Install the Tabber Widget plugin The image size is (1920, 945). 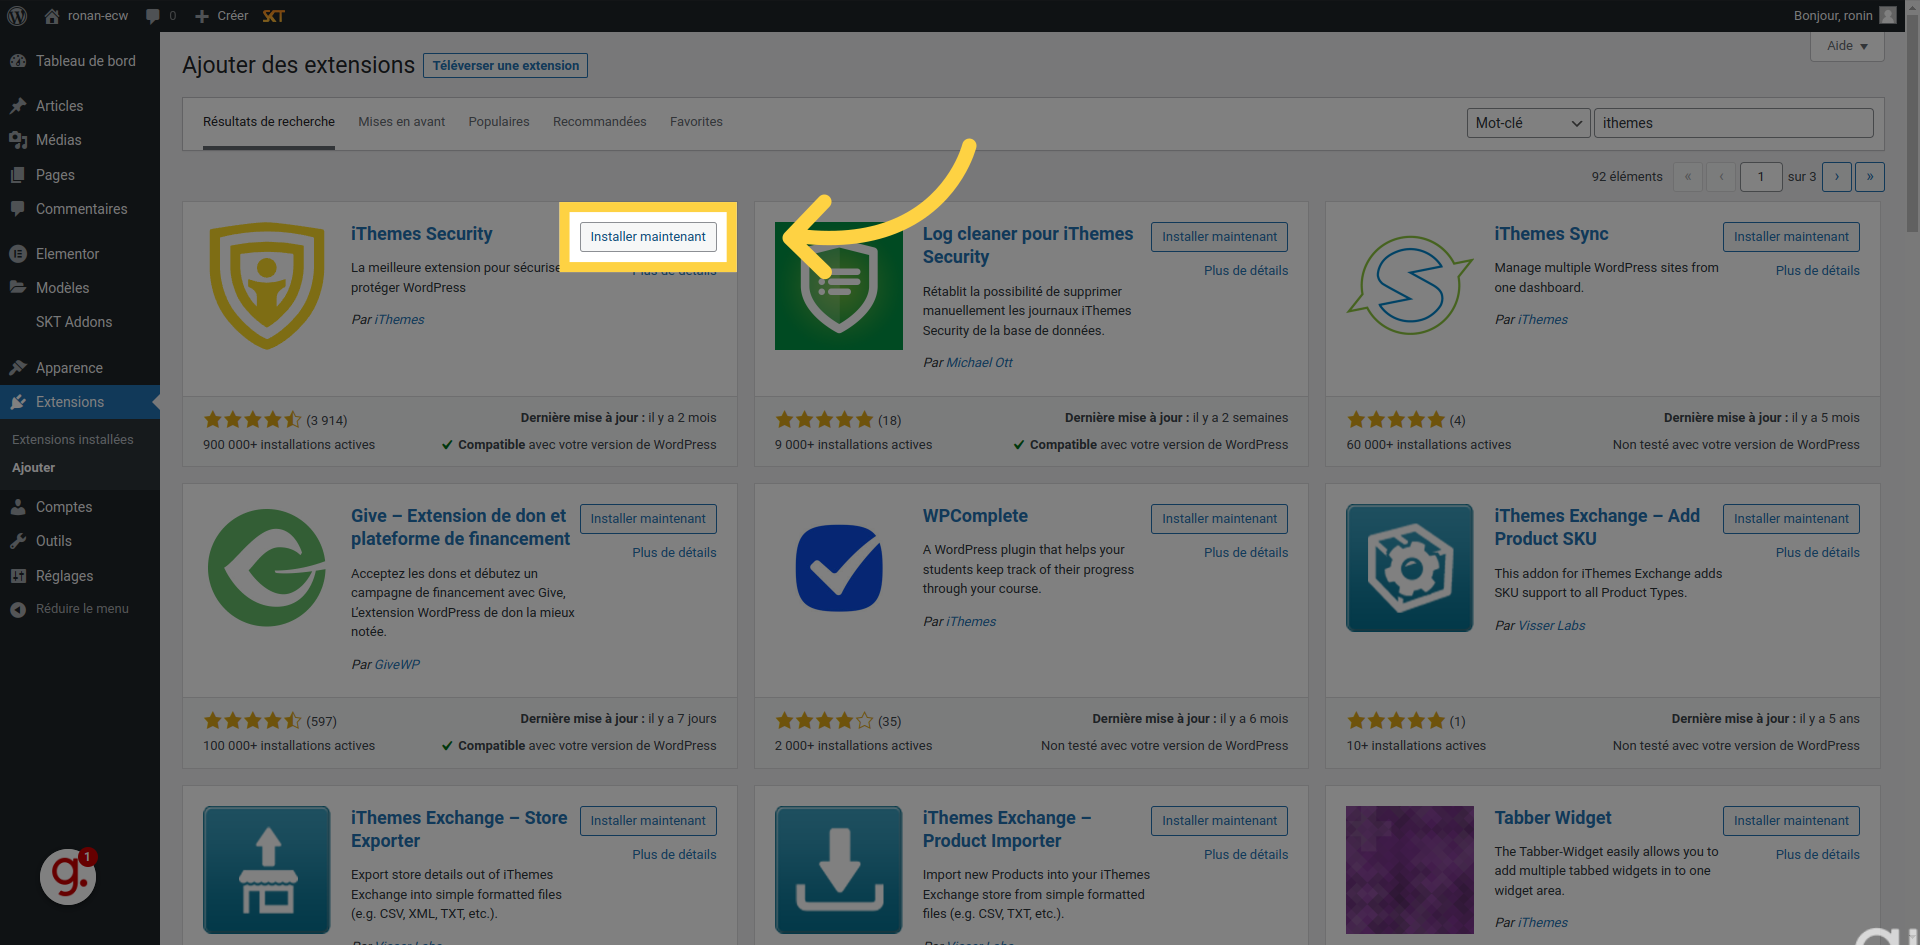(1791, 821)
